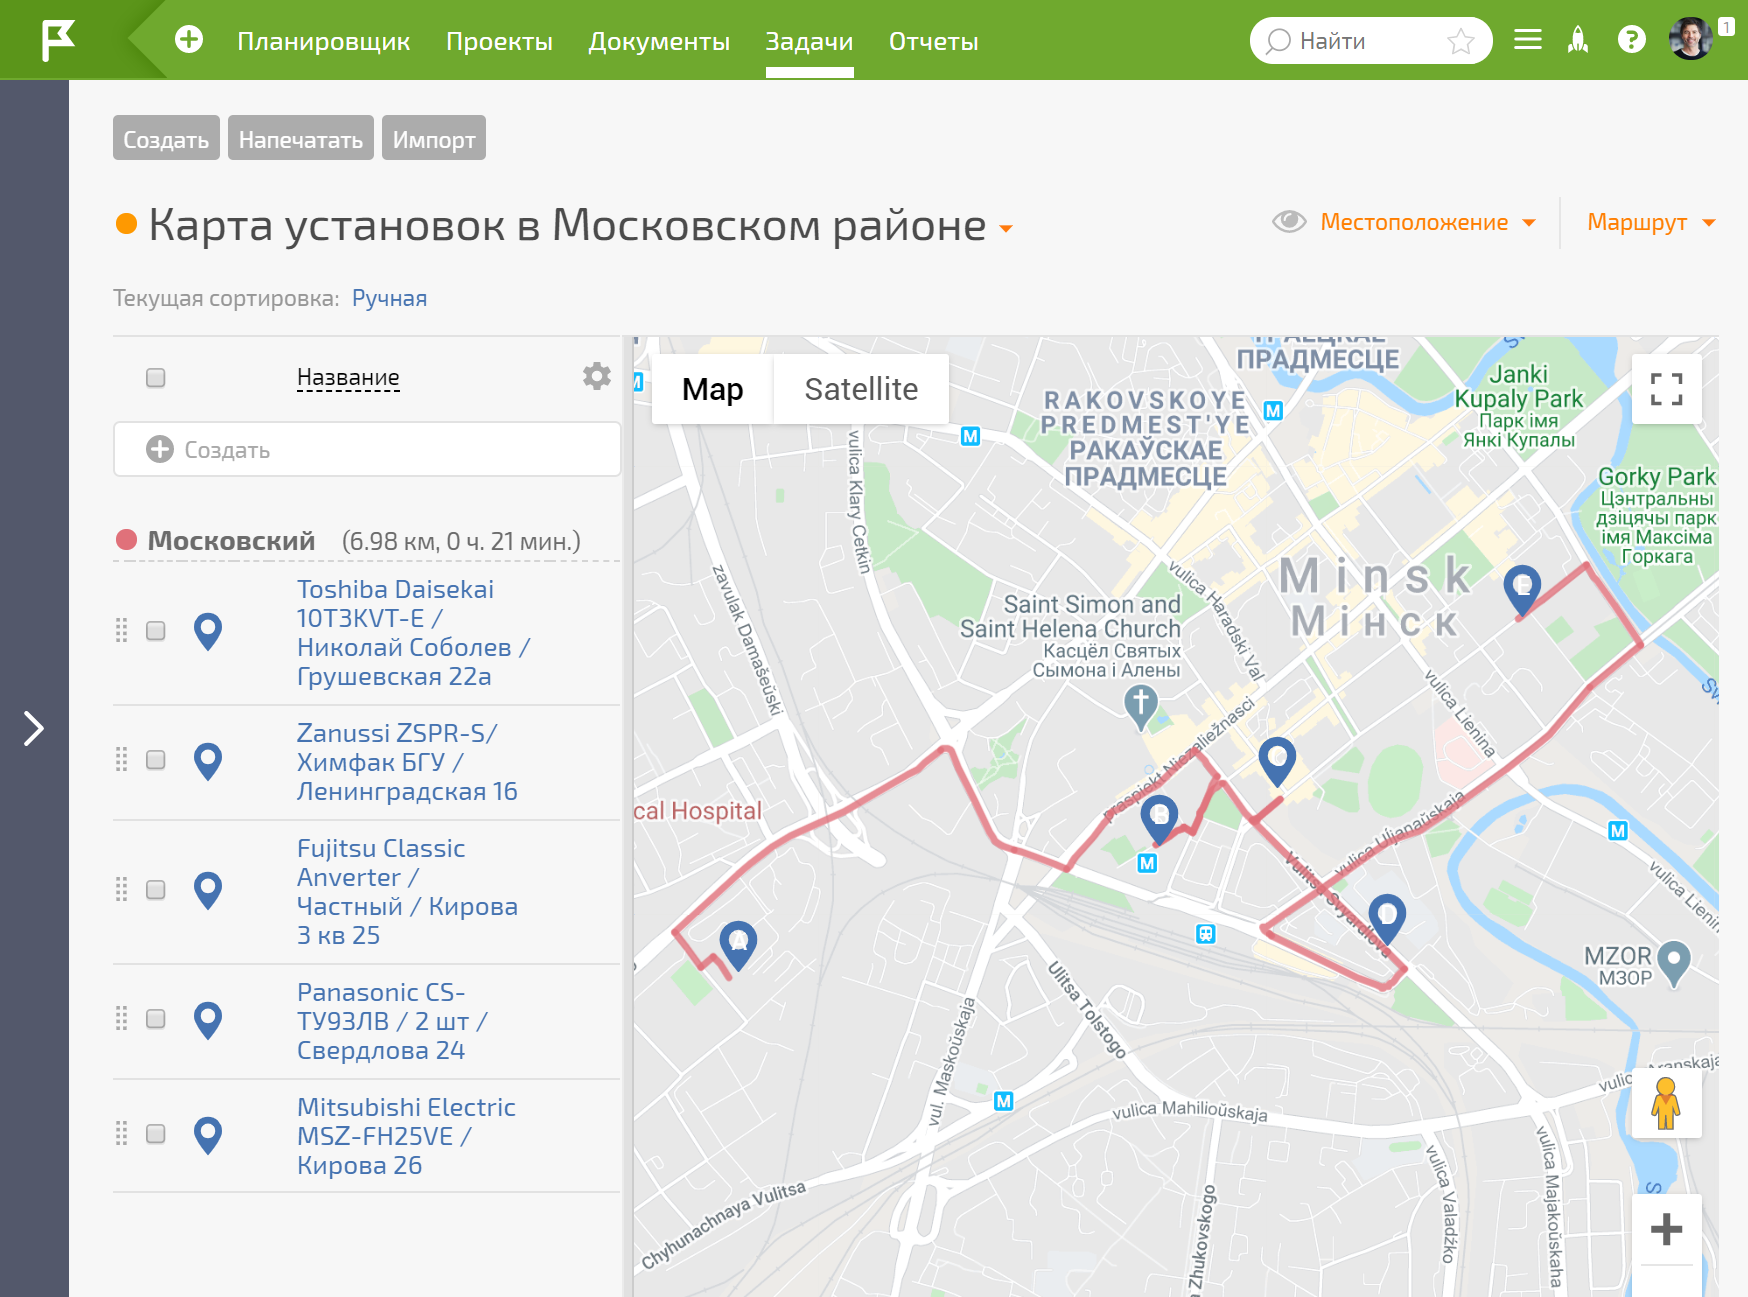Toggle fullscreen map view
1748x1297 pixels.
(x=1666, y=389)
